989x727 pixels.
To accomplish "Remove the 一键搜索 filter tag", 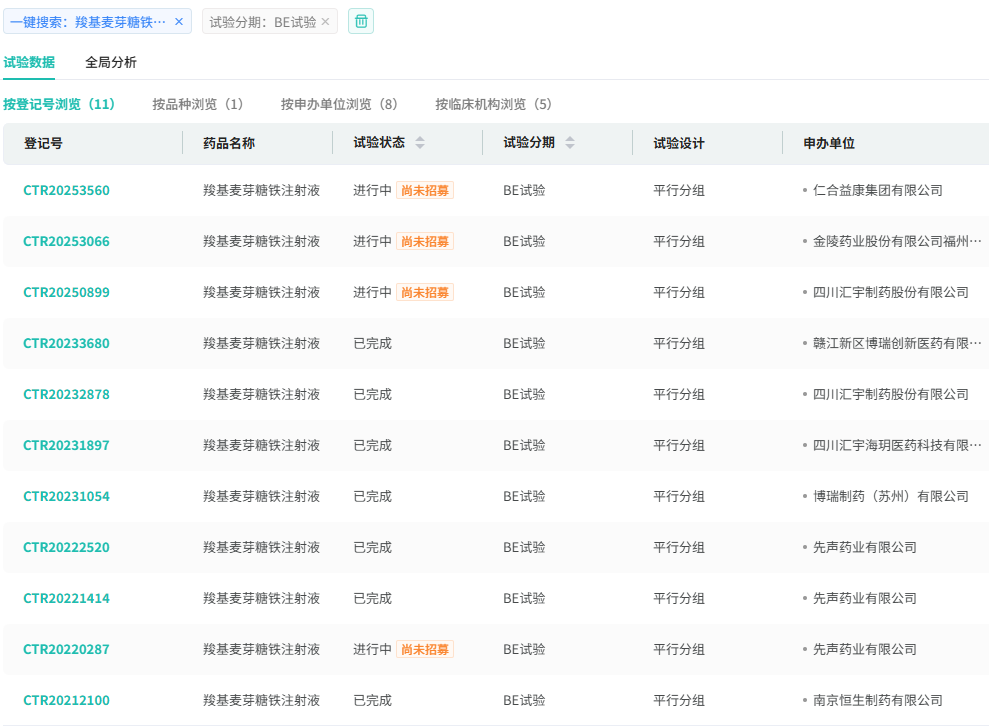I will 179,21.
